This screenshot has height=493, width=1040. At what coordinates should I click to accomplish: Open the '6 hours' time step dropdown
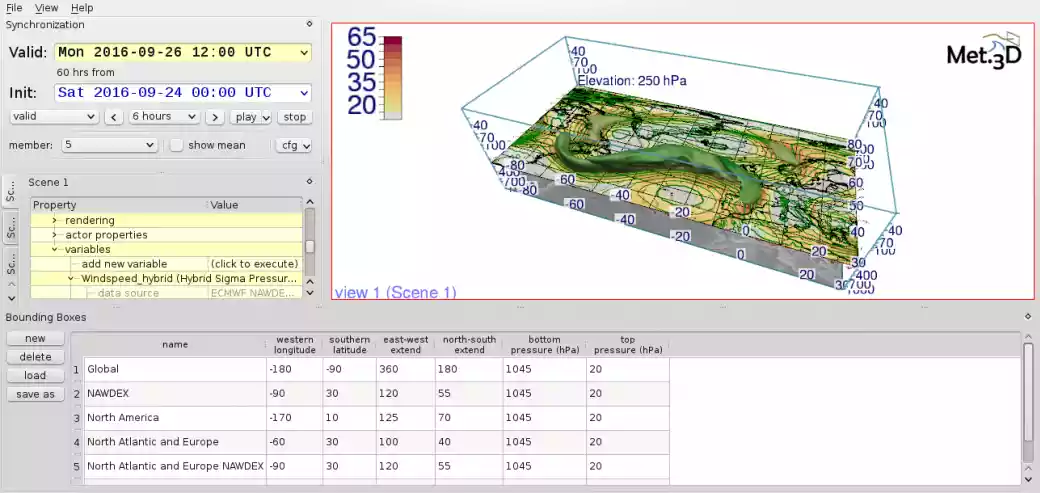[164, 117]
